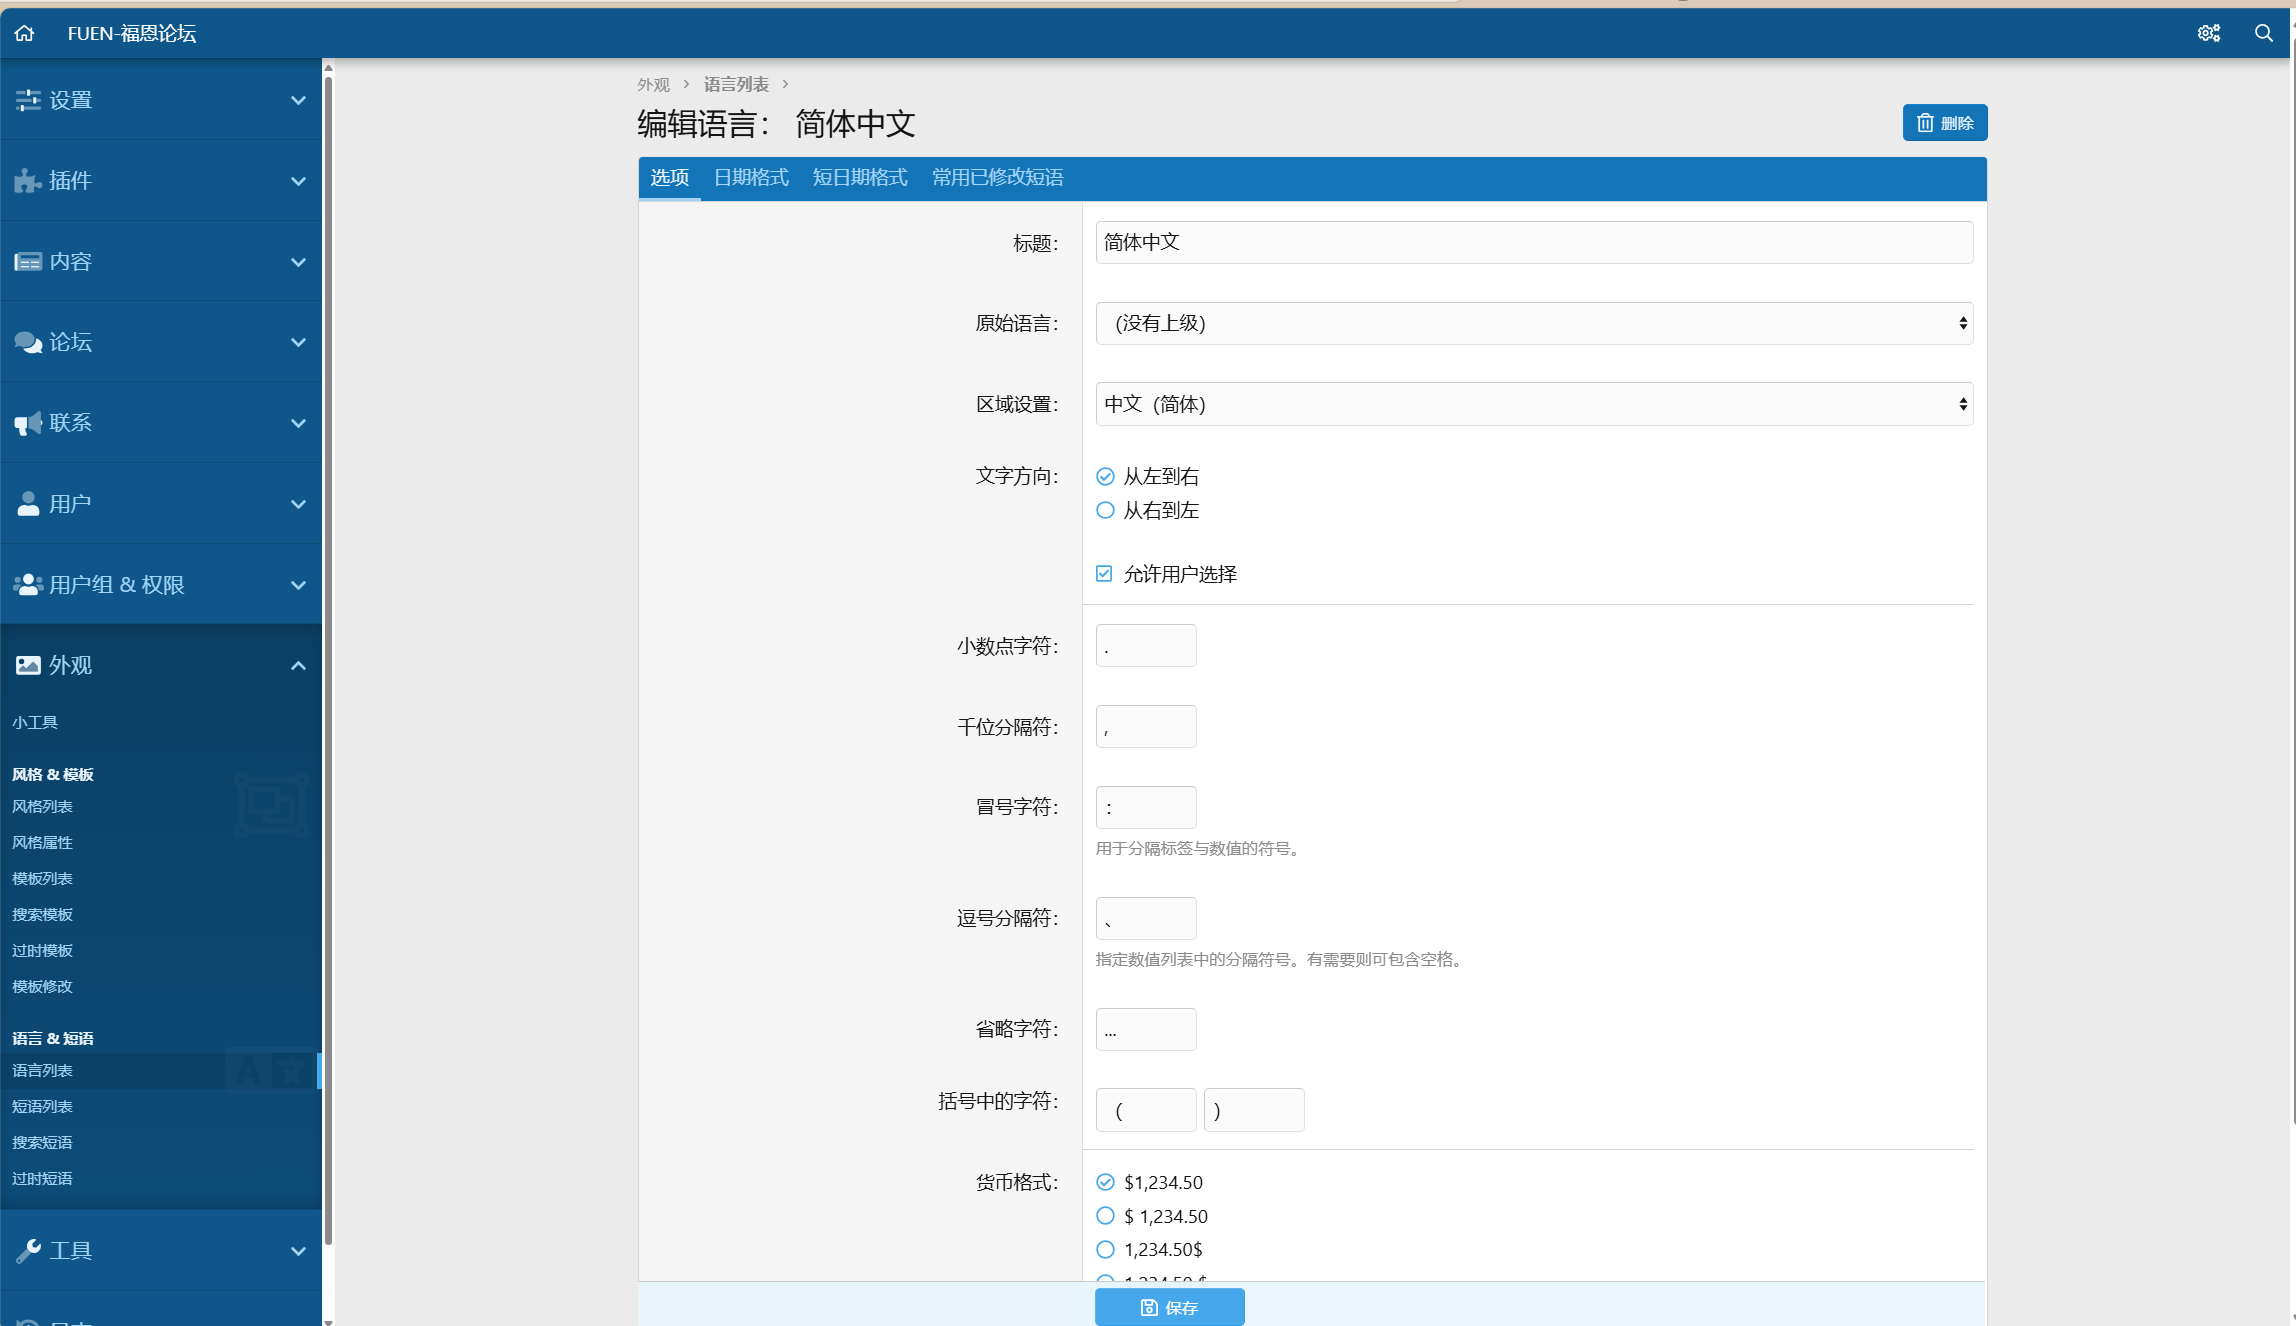This screenshot has height=1326, width=2296.
Task: Click the speech bubbles 论坛 icon
Action: point(28,342)
